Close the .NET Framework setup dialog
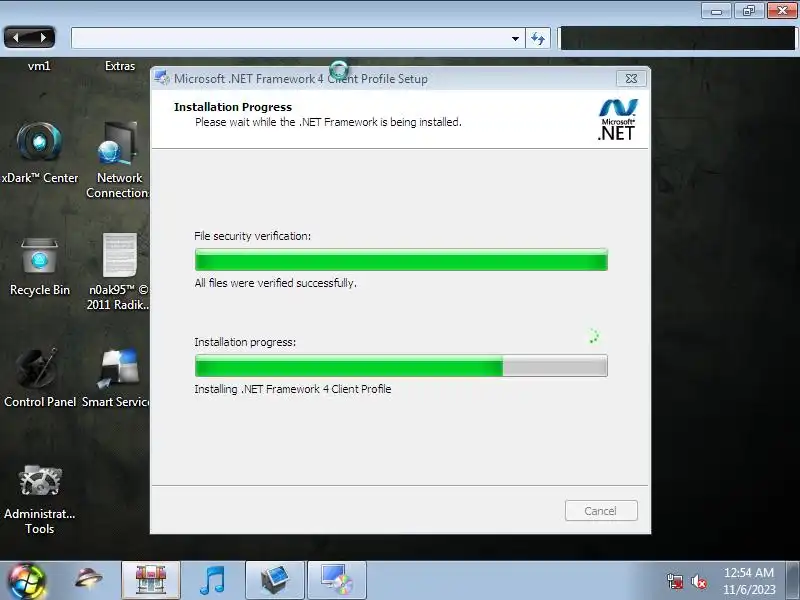Screen dimensions: 800x600 pos(631,79)
